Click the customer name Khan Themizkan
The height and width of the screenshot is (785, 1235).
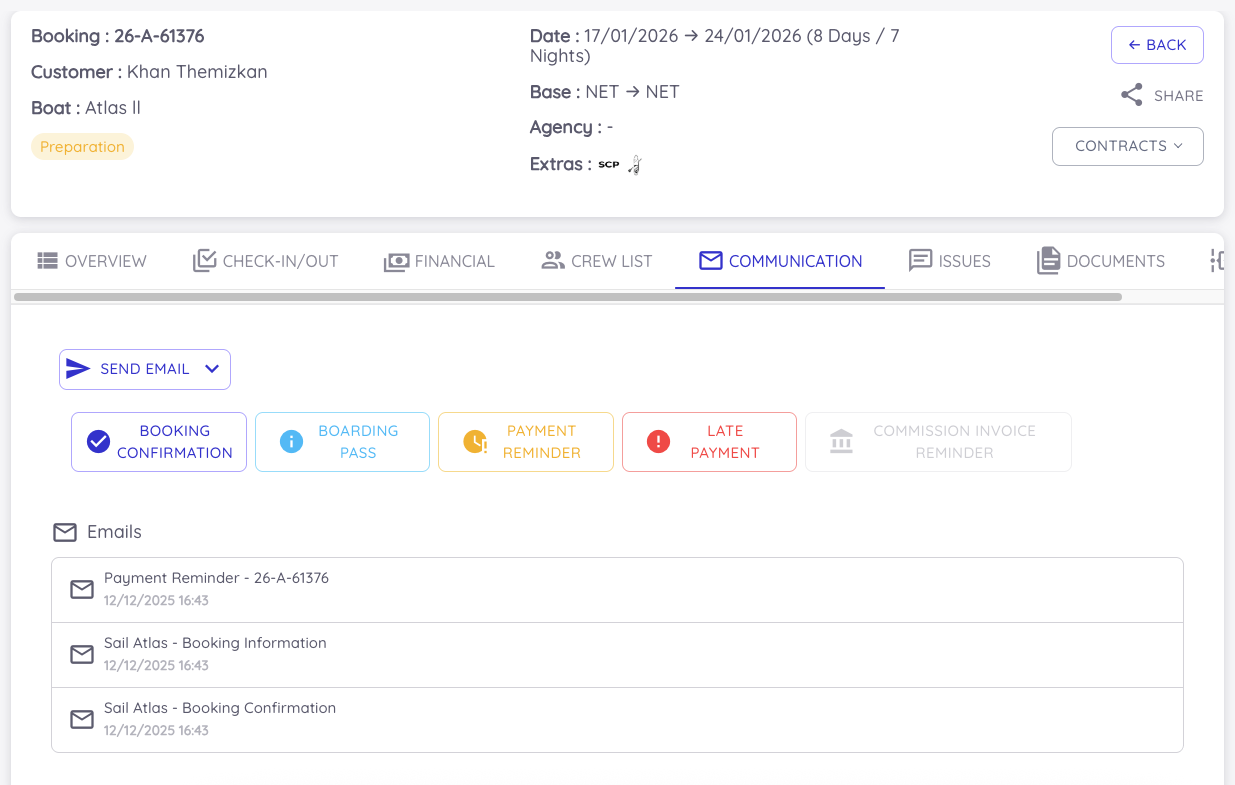197,72
